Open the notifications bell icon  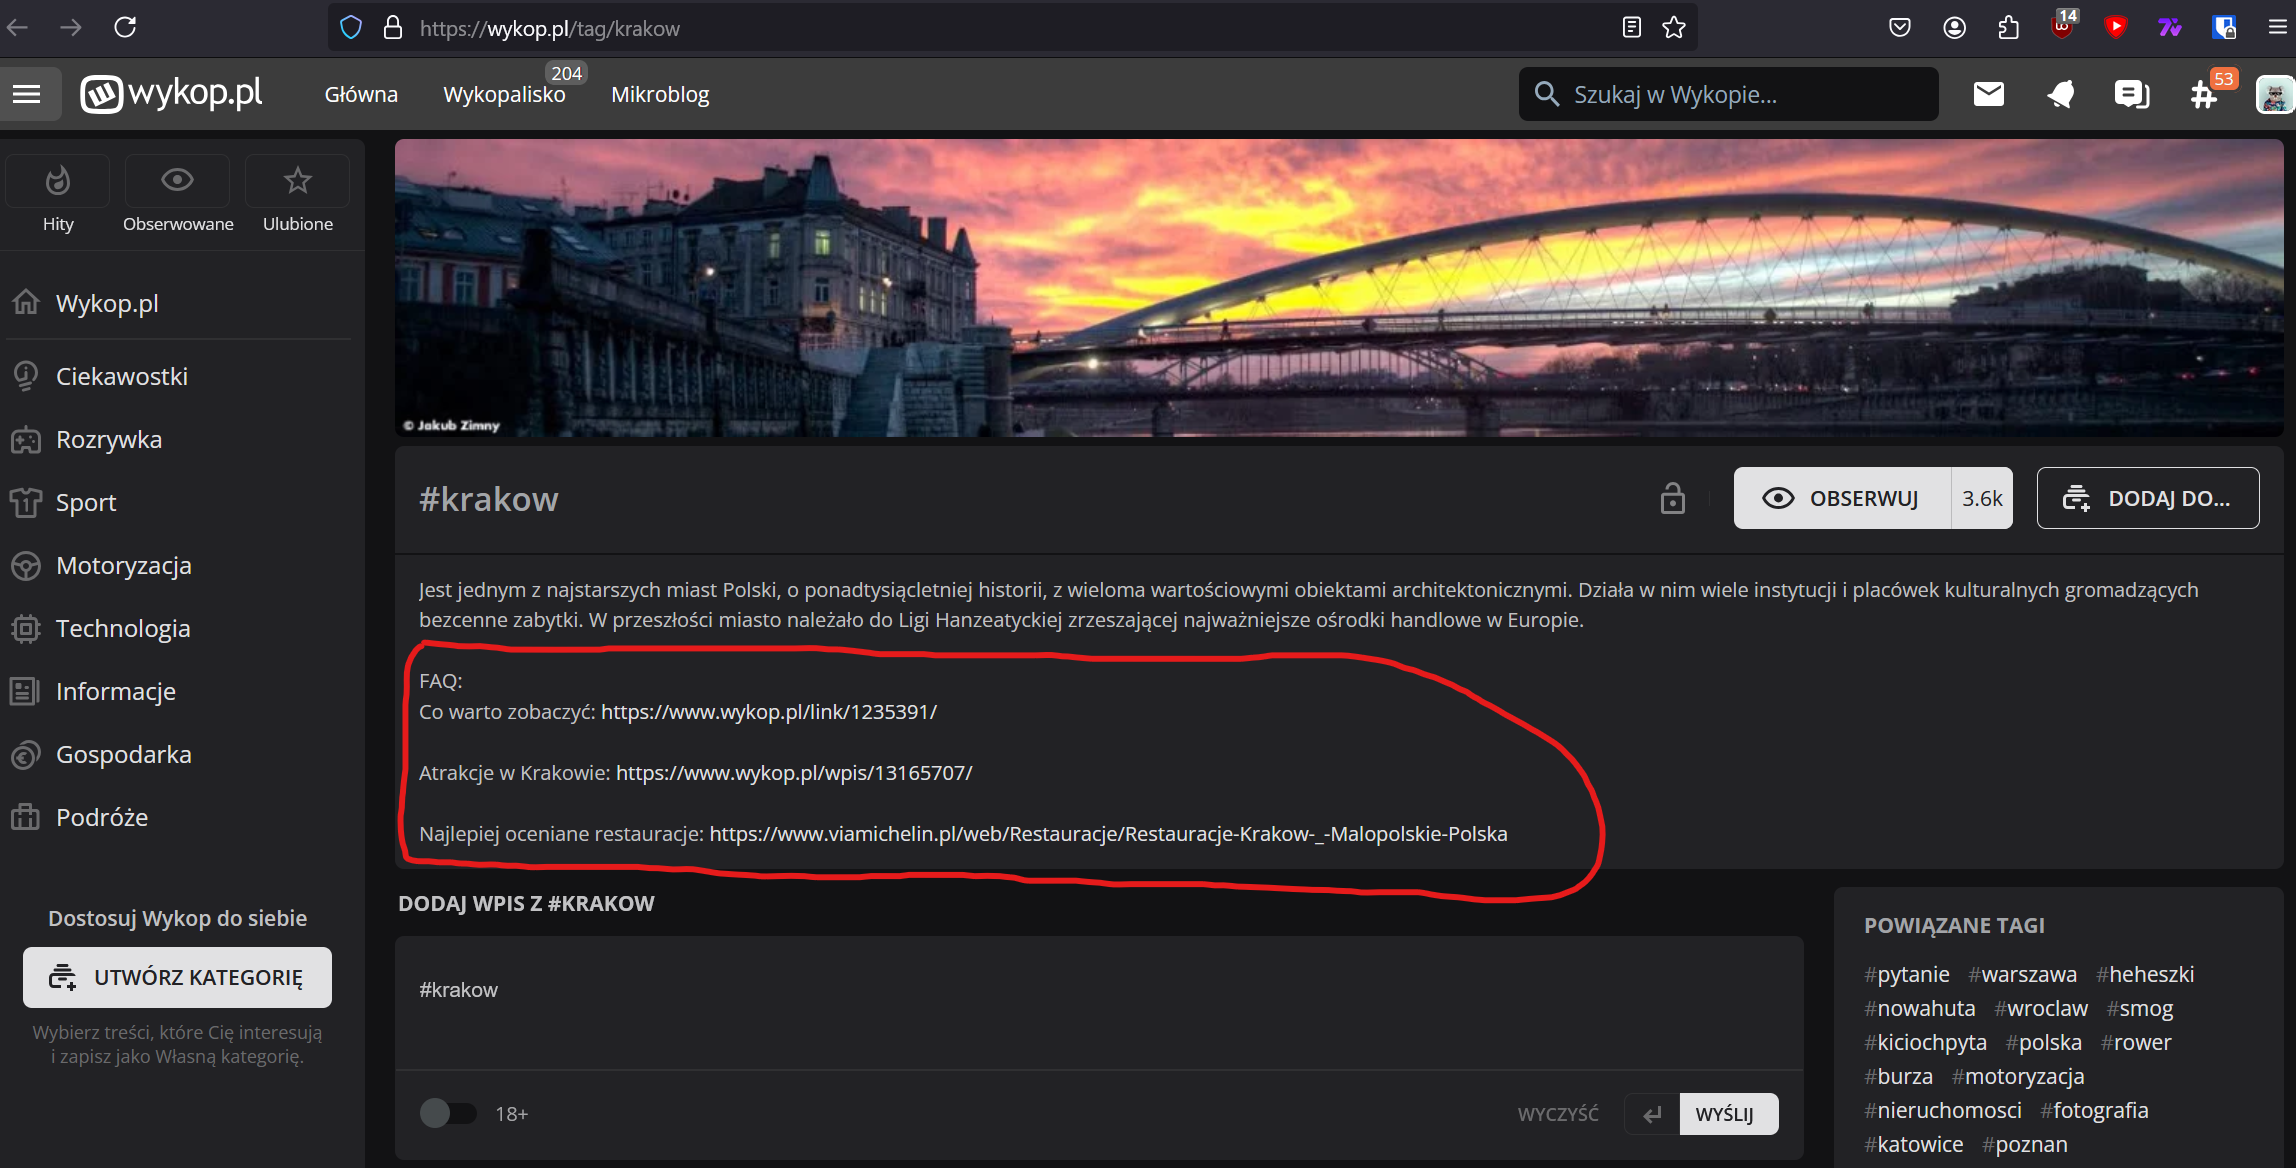(x=2060, y=94)
